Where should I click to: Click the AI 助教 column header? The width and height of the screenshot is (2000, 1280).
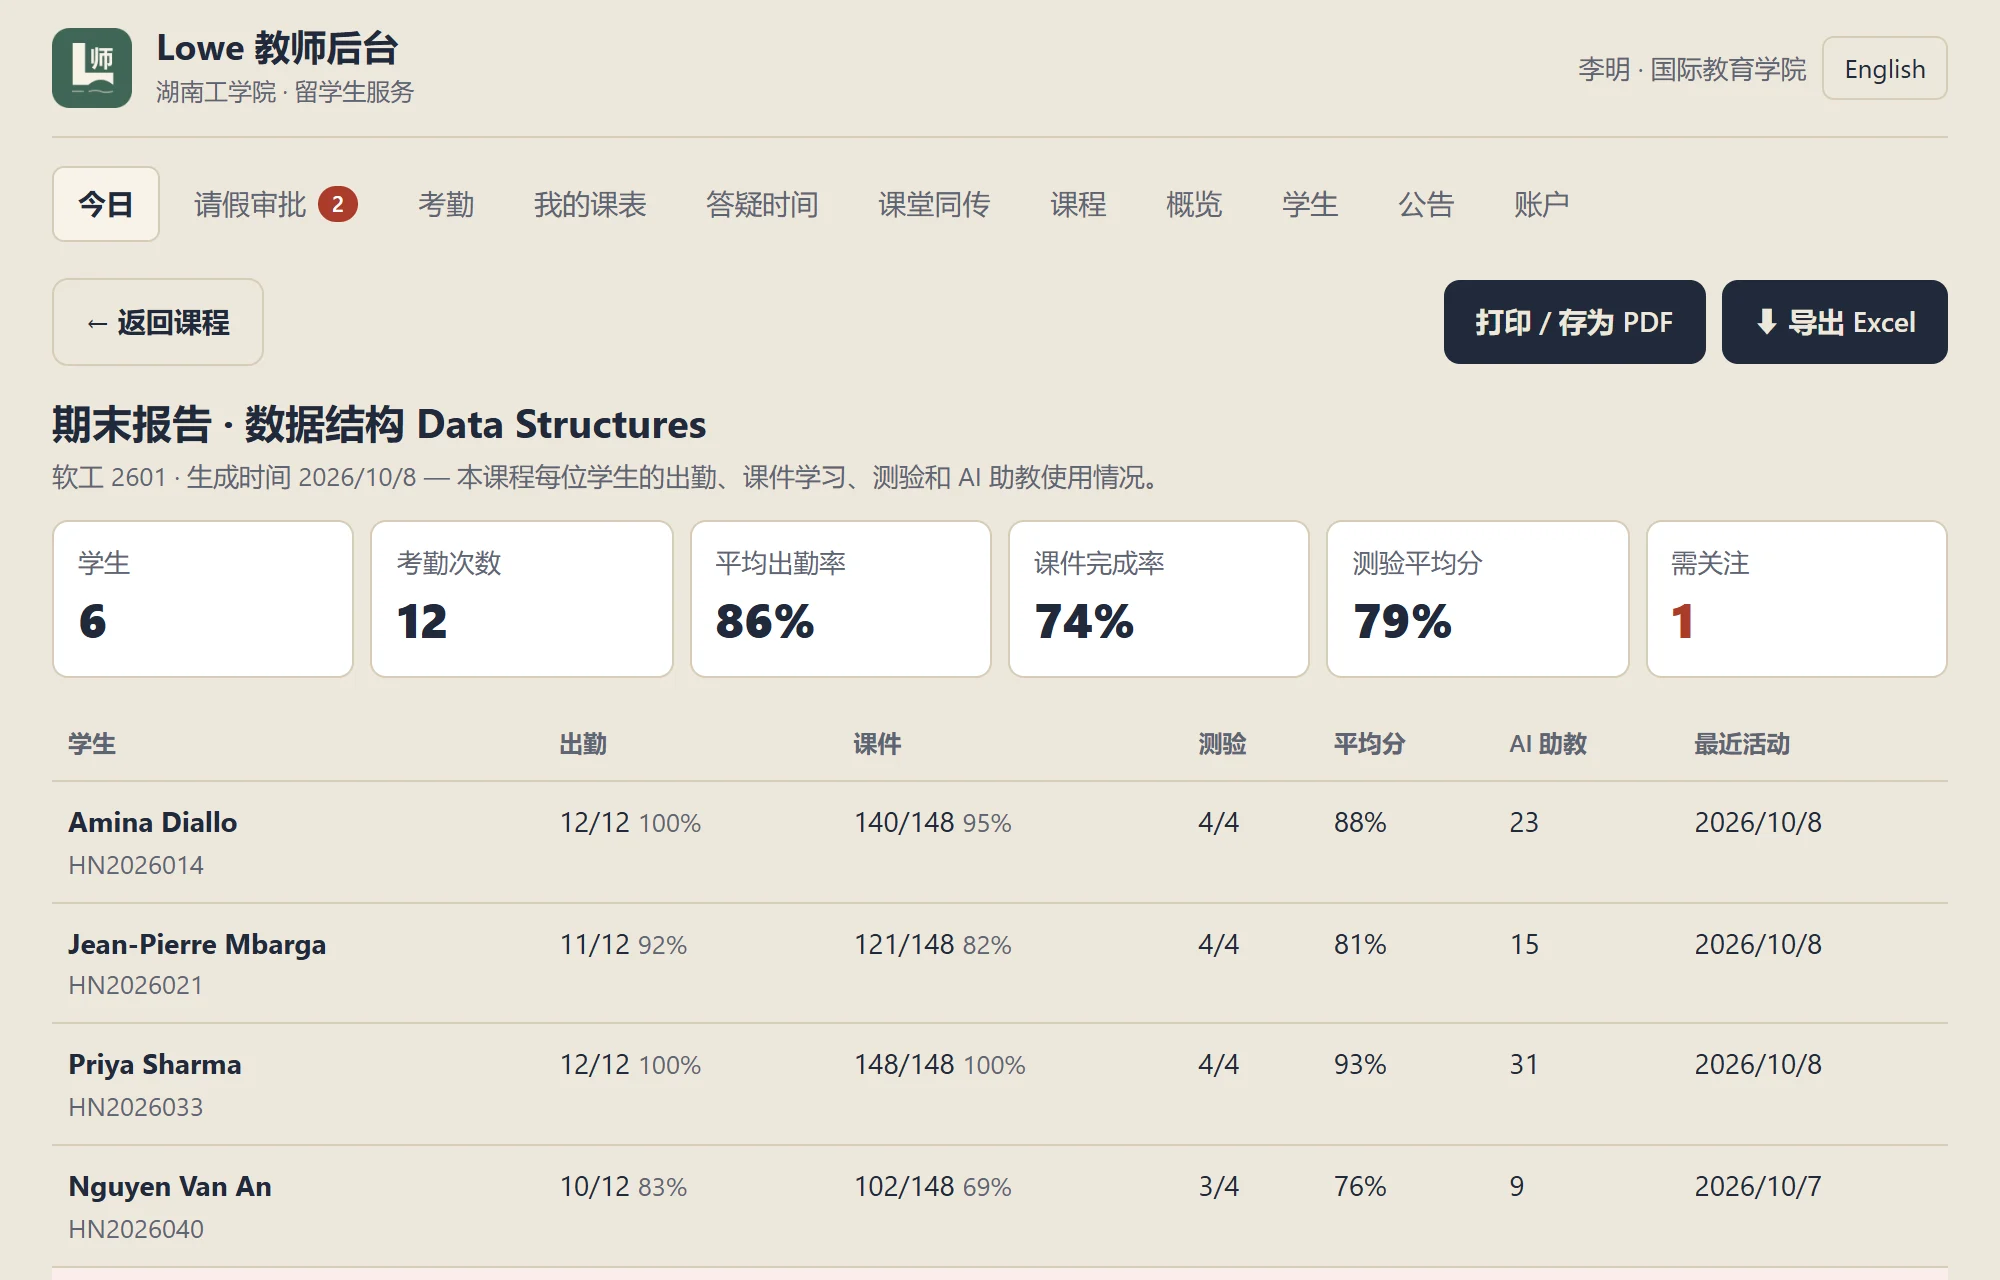[x=1548, y=744]
